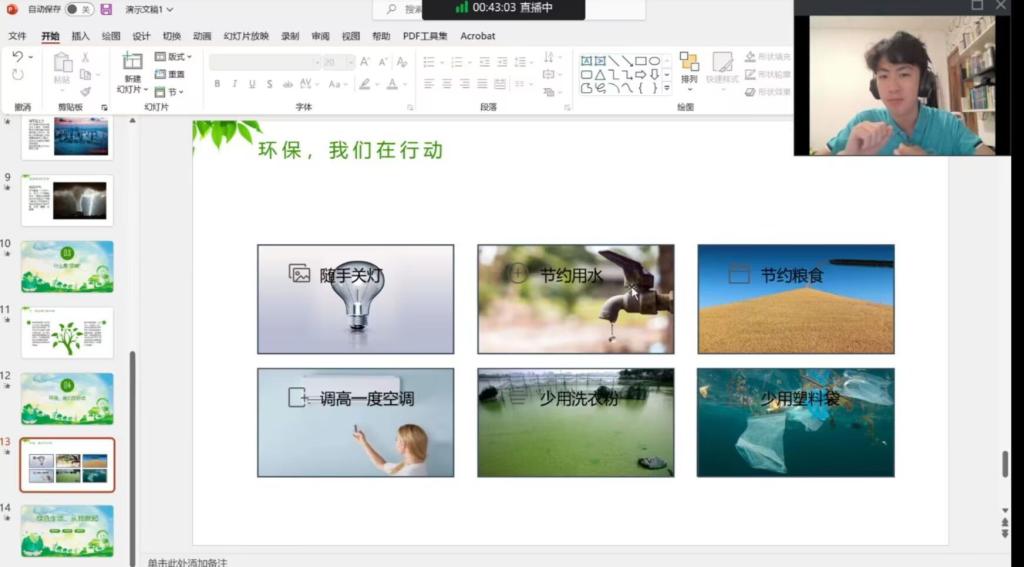Screen dimensions: 1024x567
Task: Switch to the Animations (动画) tab
Action: pyautogui.click(x=202, y=36)
